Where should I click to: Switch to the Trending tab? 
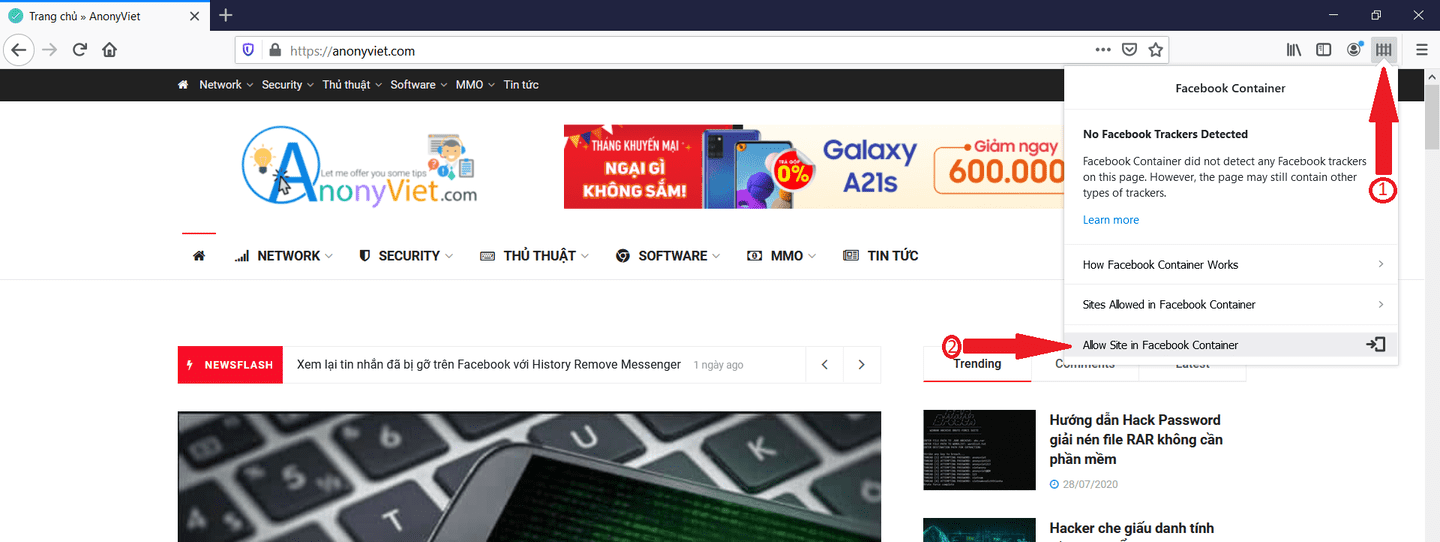[x=977, y=364]
